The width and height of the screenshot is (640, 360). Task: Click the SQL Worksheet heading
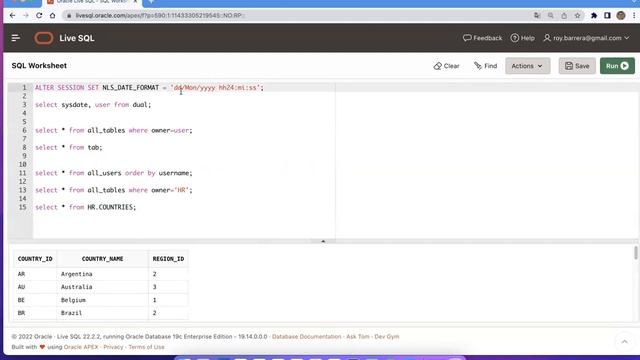point(39,66)
